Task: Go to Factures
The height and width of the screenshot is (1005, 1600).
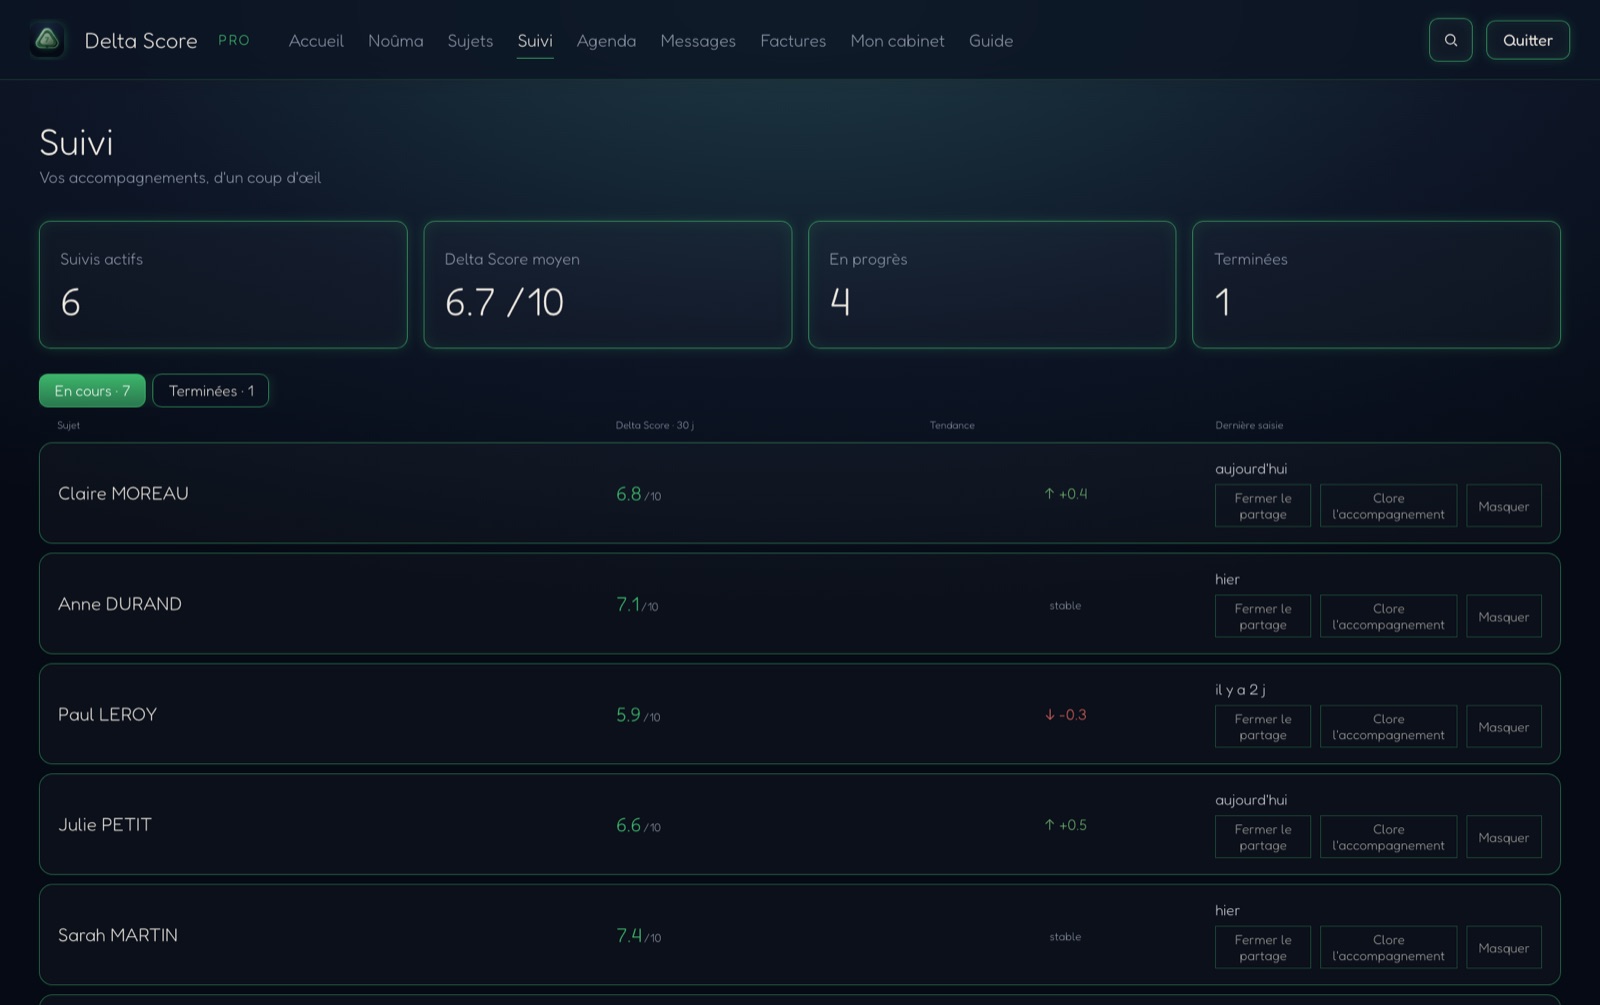Action: (x=793, y=41)
